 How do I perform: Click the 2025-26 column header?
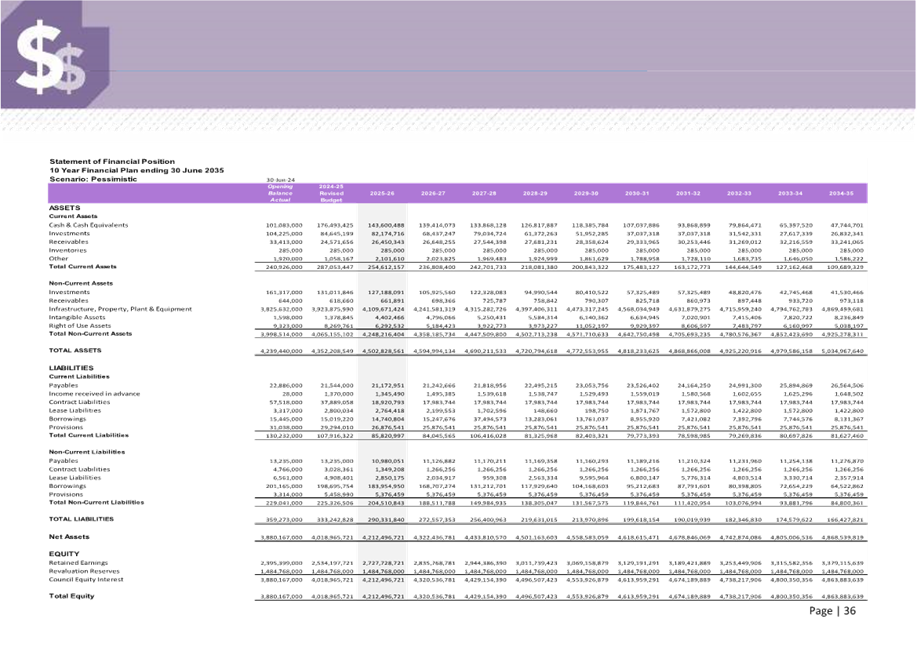(382, 193)
